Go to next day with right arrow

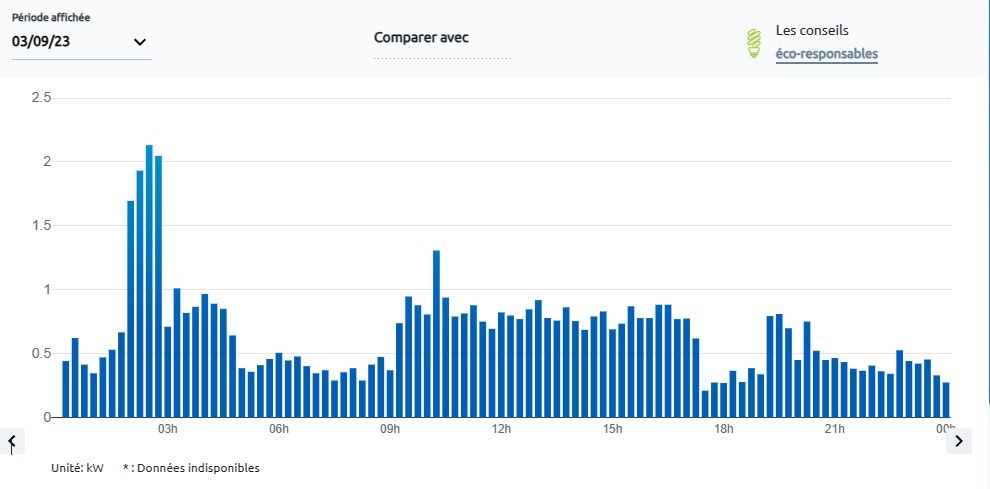[959, 441]
